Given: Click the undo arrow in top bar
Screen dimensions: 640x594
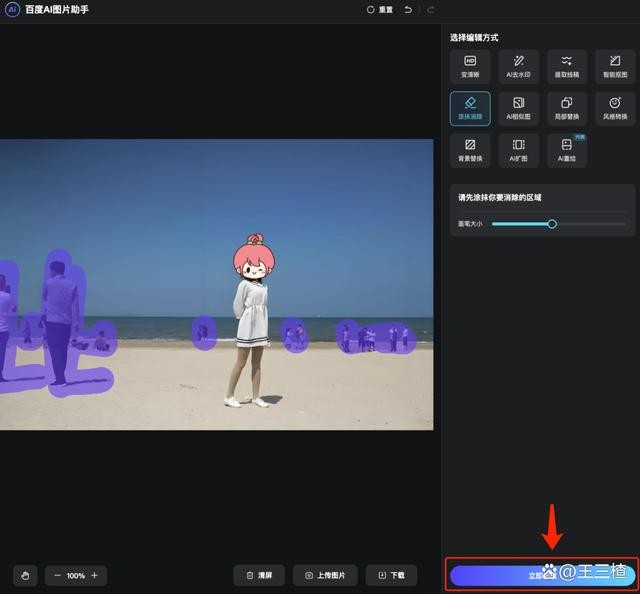Looking at the screenshot, I should pyautogui.click(x=408, y=9).
